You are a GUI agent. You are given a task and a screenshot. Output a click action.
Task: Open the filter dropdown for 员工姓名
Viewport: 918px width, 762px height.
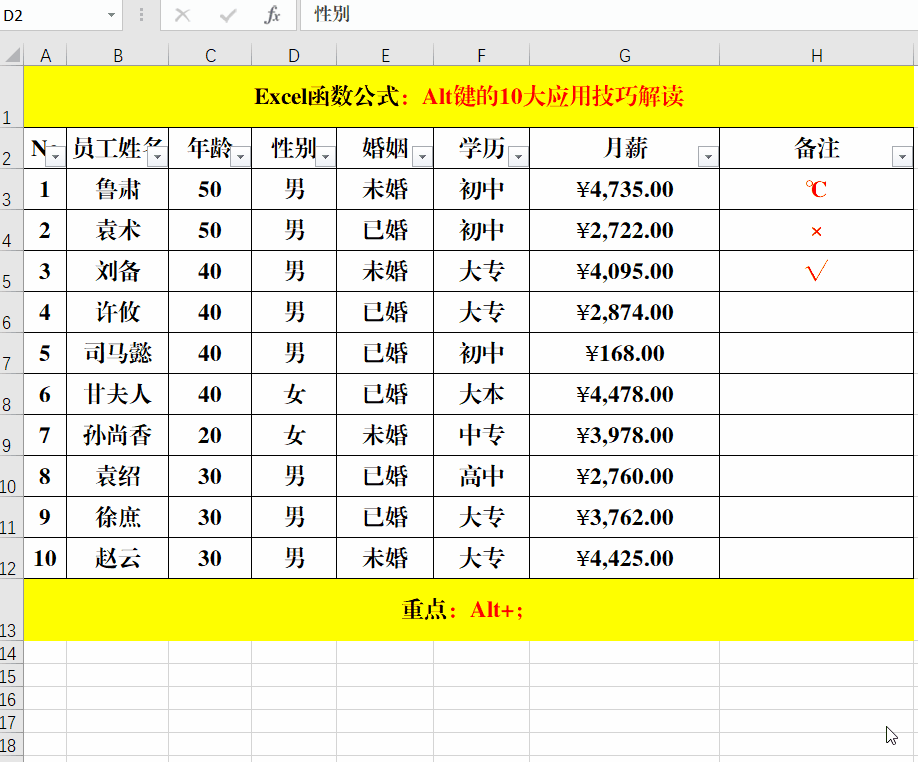click(157, 156)
